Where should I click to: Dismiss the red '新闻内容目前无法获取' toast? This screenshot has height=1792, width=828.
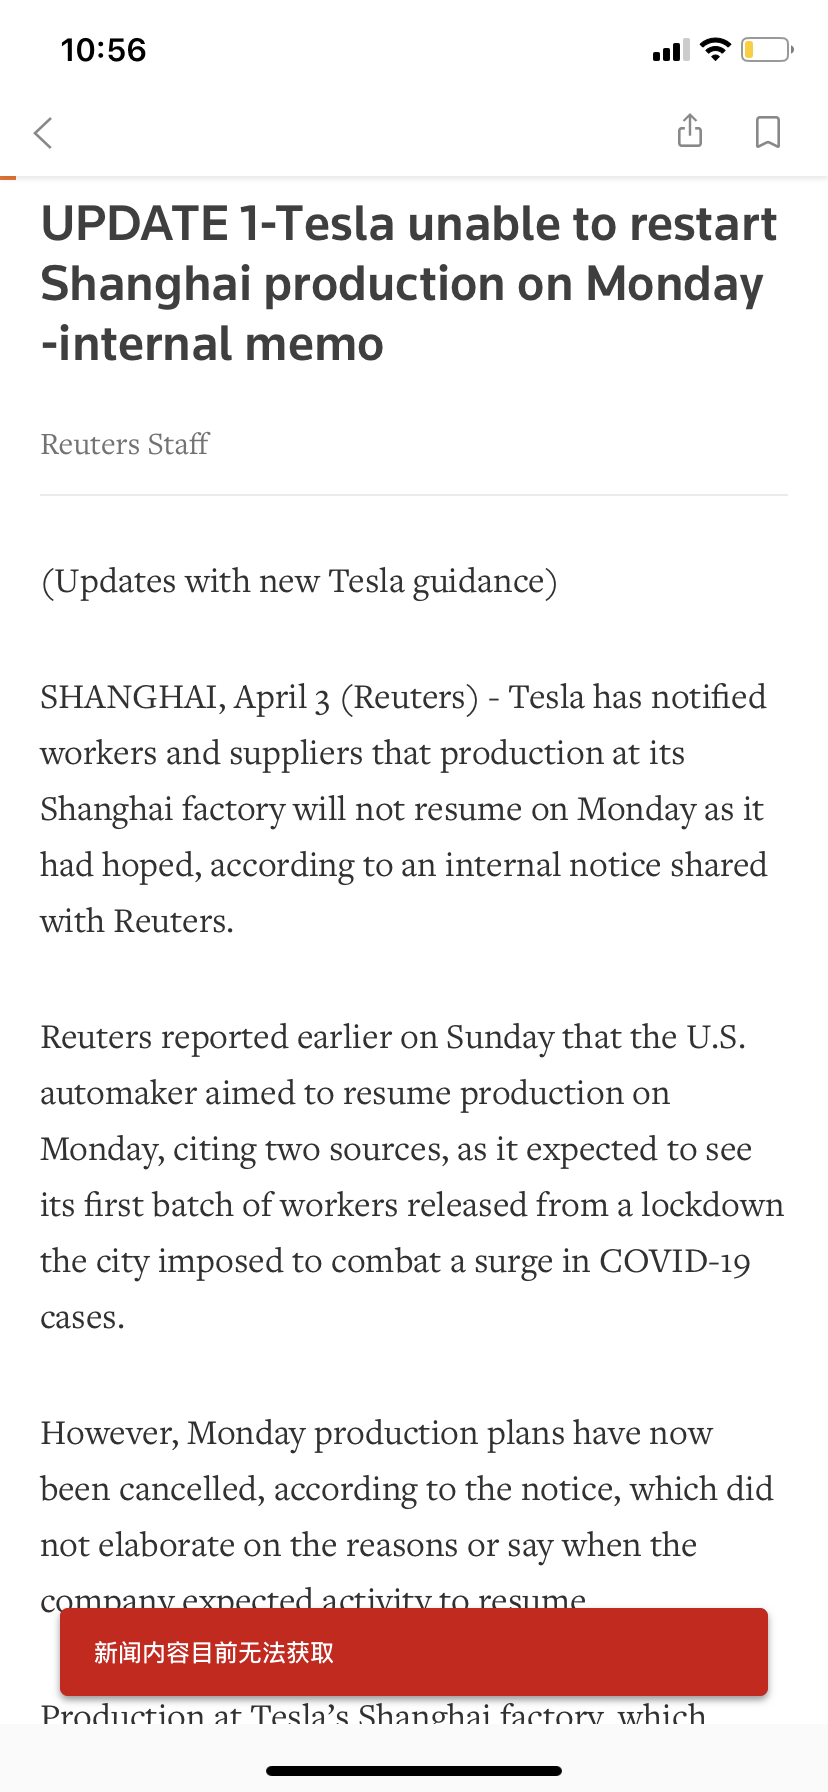[414, 1652]
